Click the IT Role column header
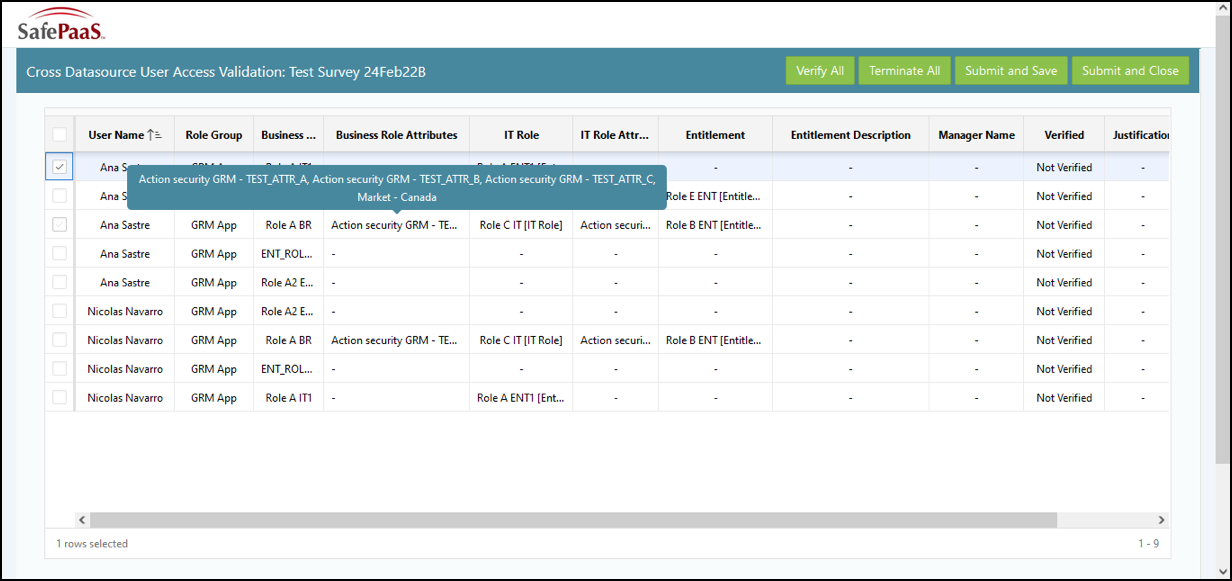The image size is (1232, 581). point(521,135)
